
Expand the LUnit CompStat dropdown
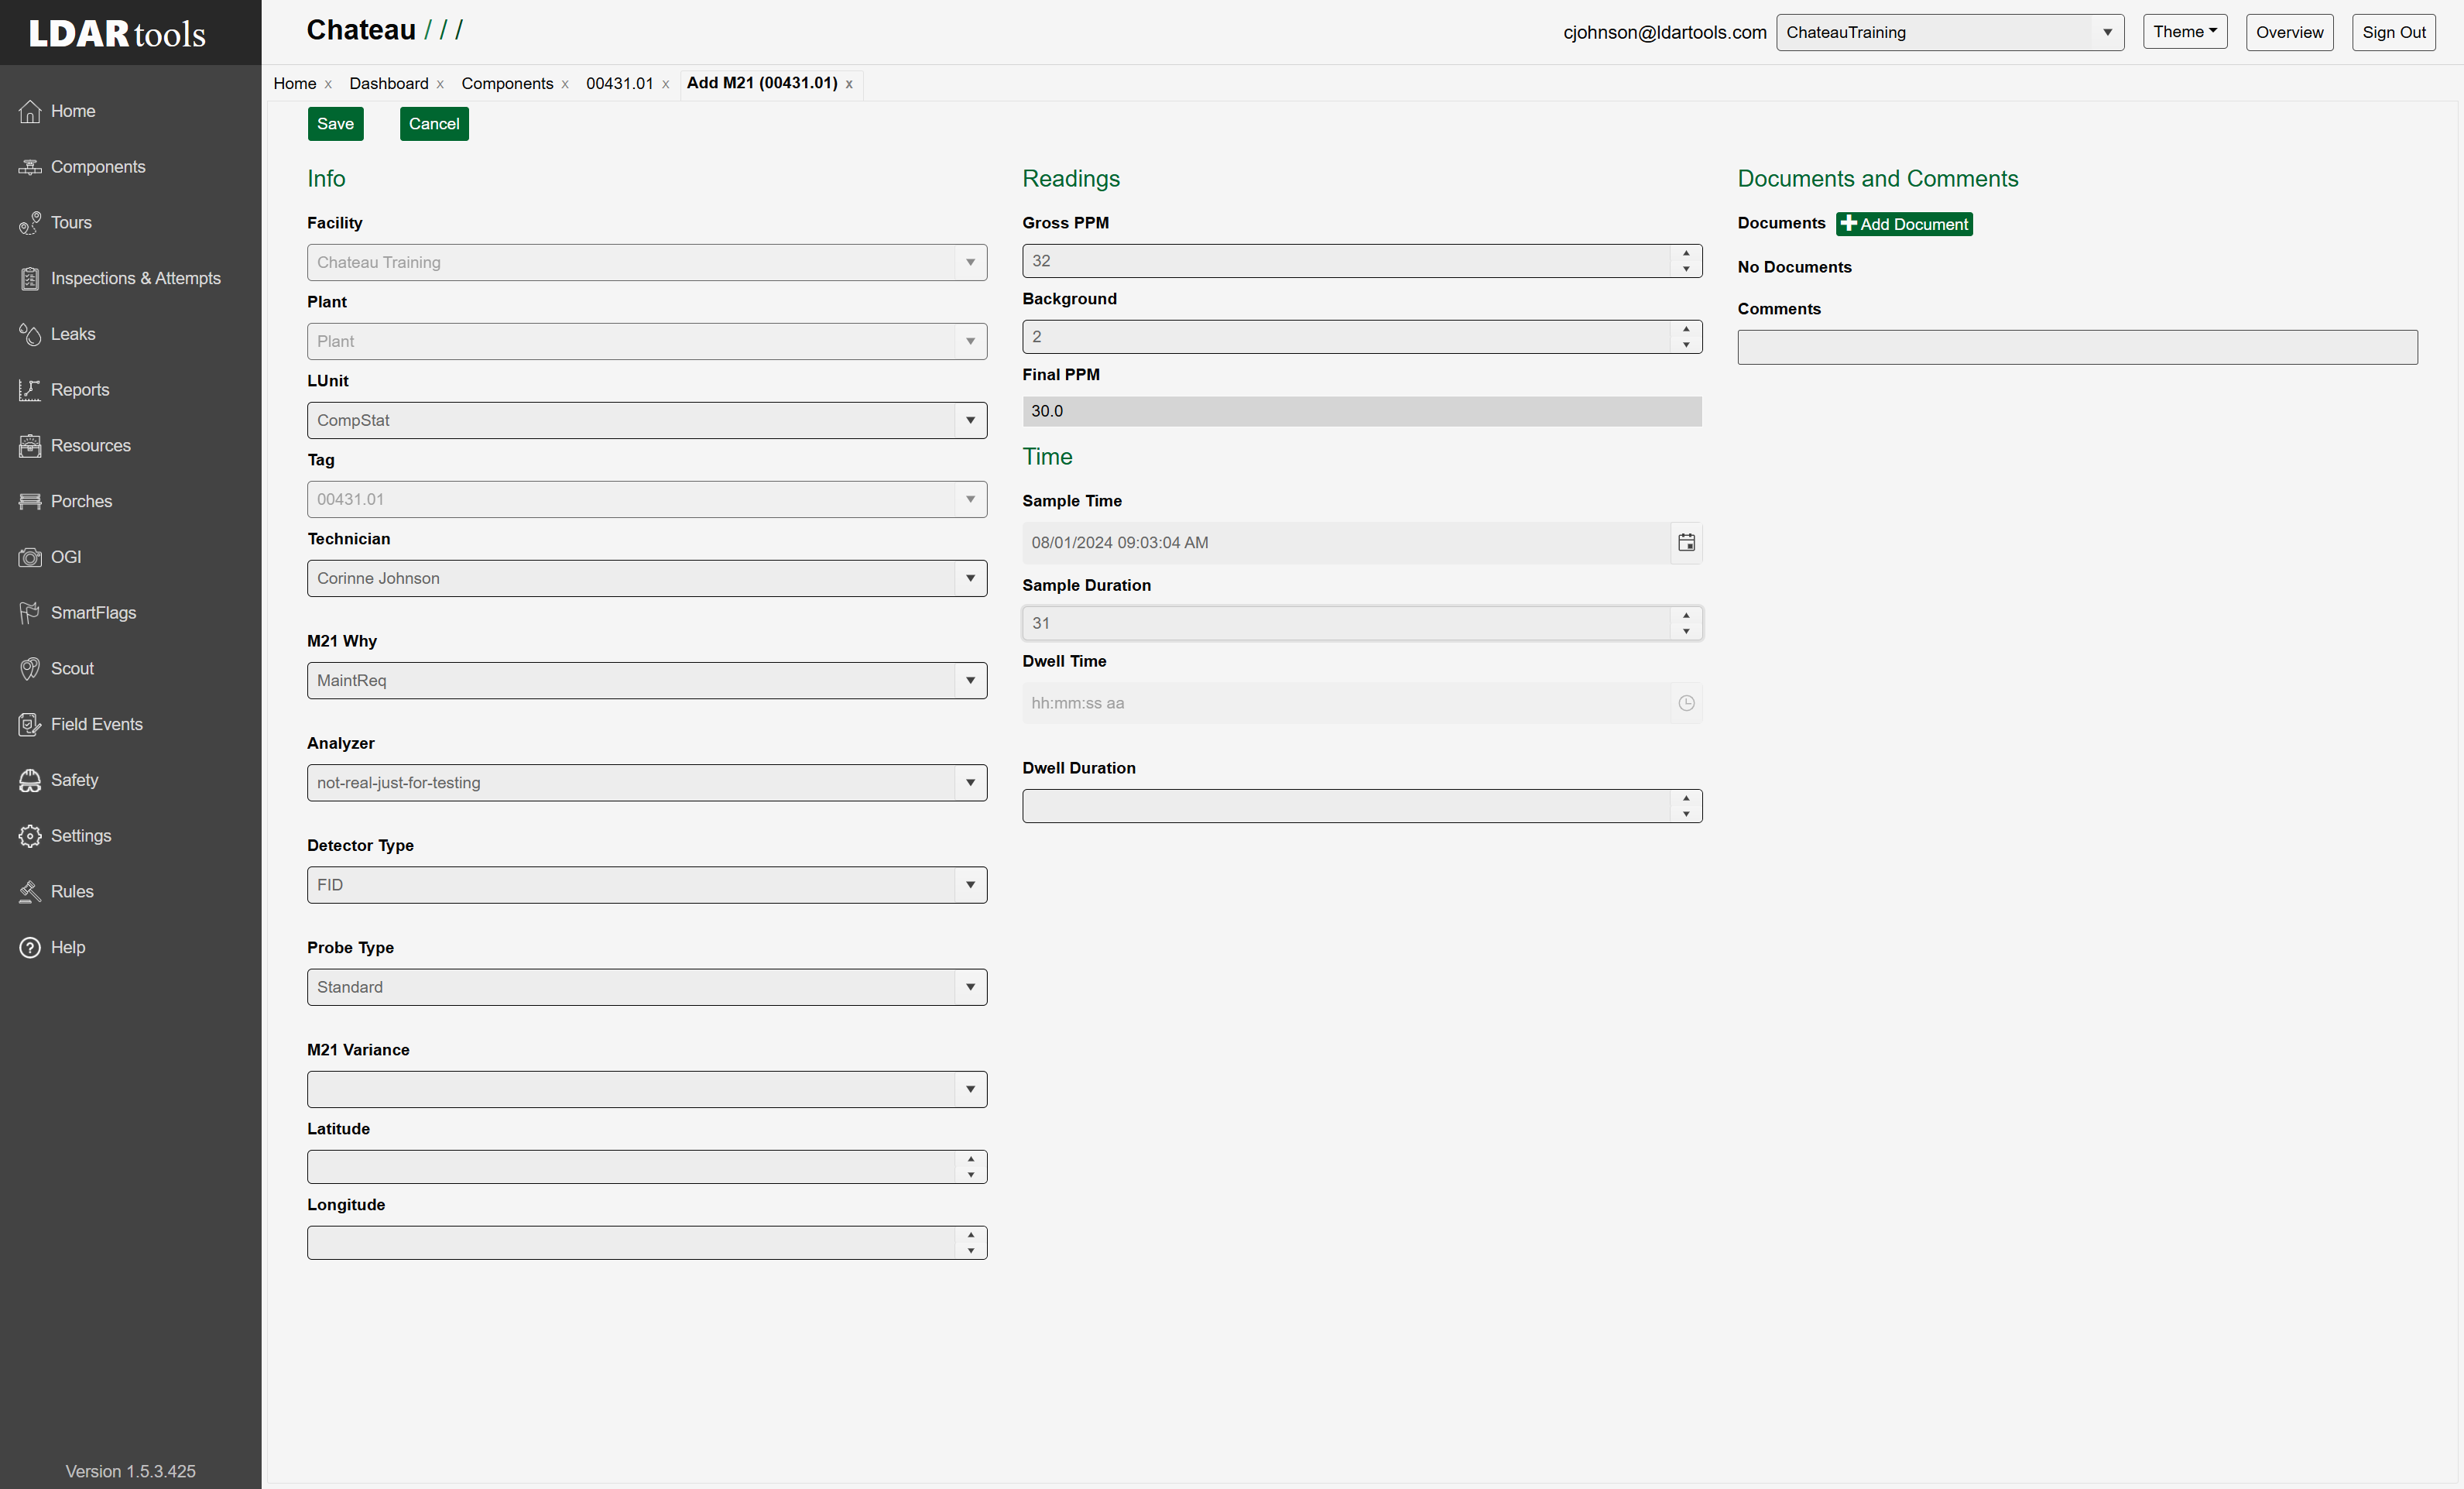tap(970, 421)
